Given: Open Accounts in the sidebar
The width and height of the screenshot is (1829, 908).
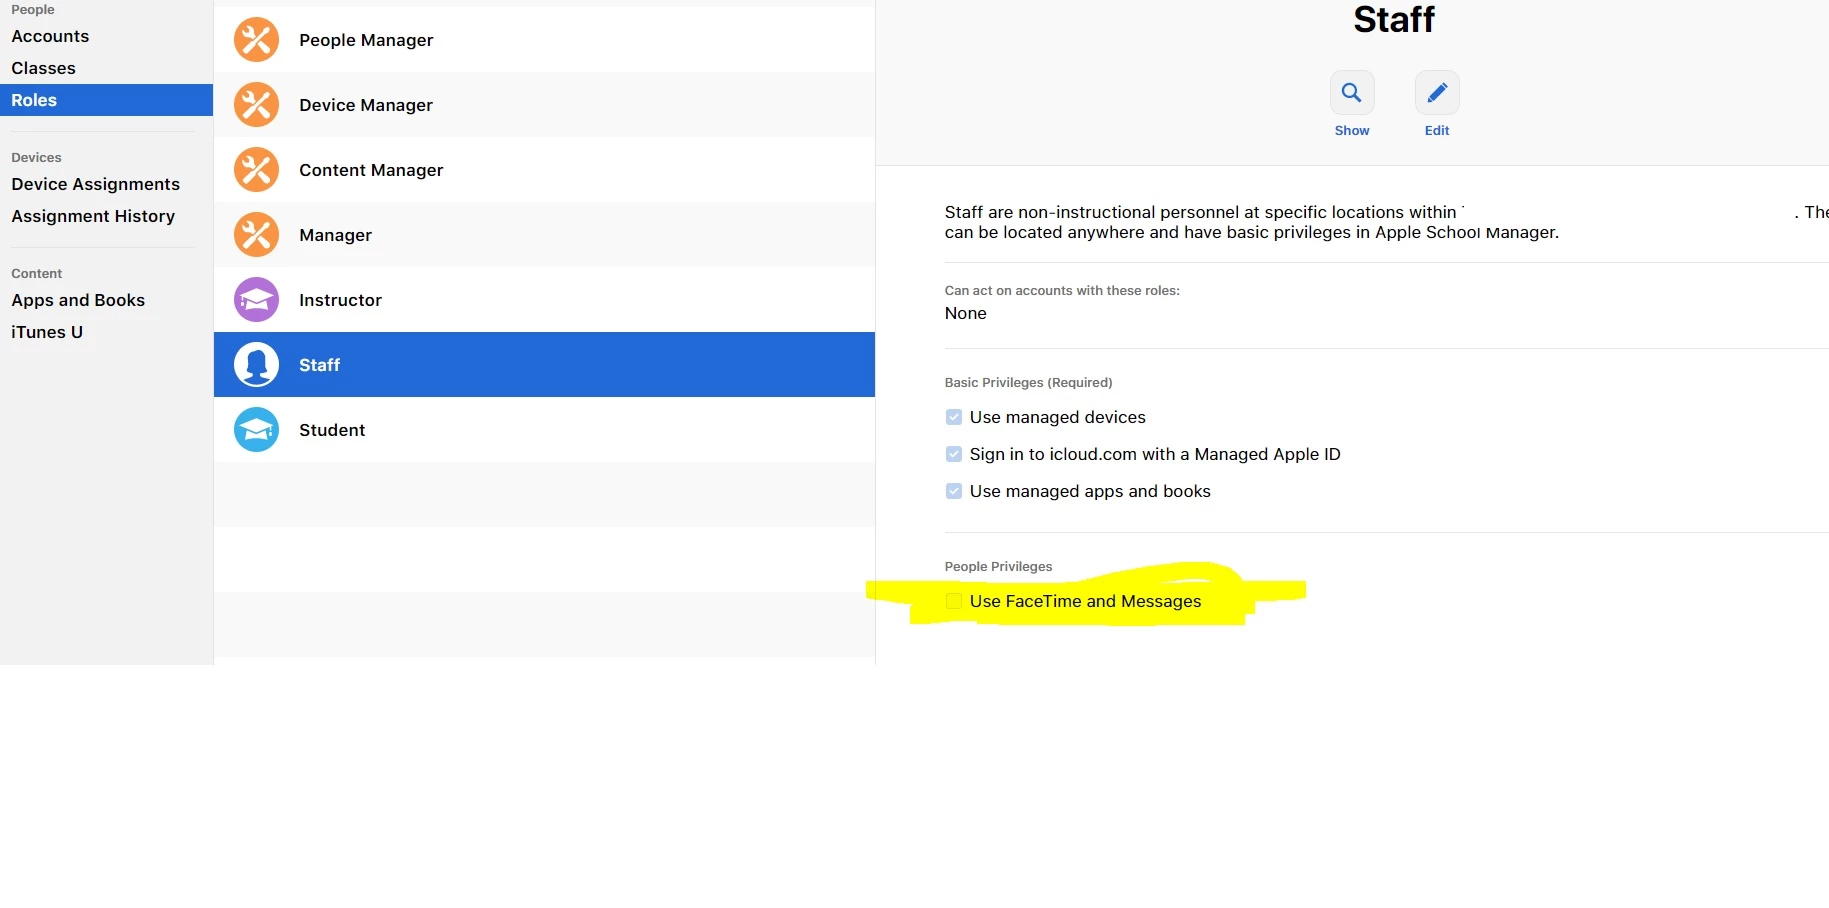Looking at the screenshot, I should (x=50, y=36).
